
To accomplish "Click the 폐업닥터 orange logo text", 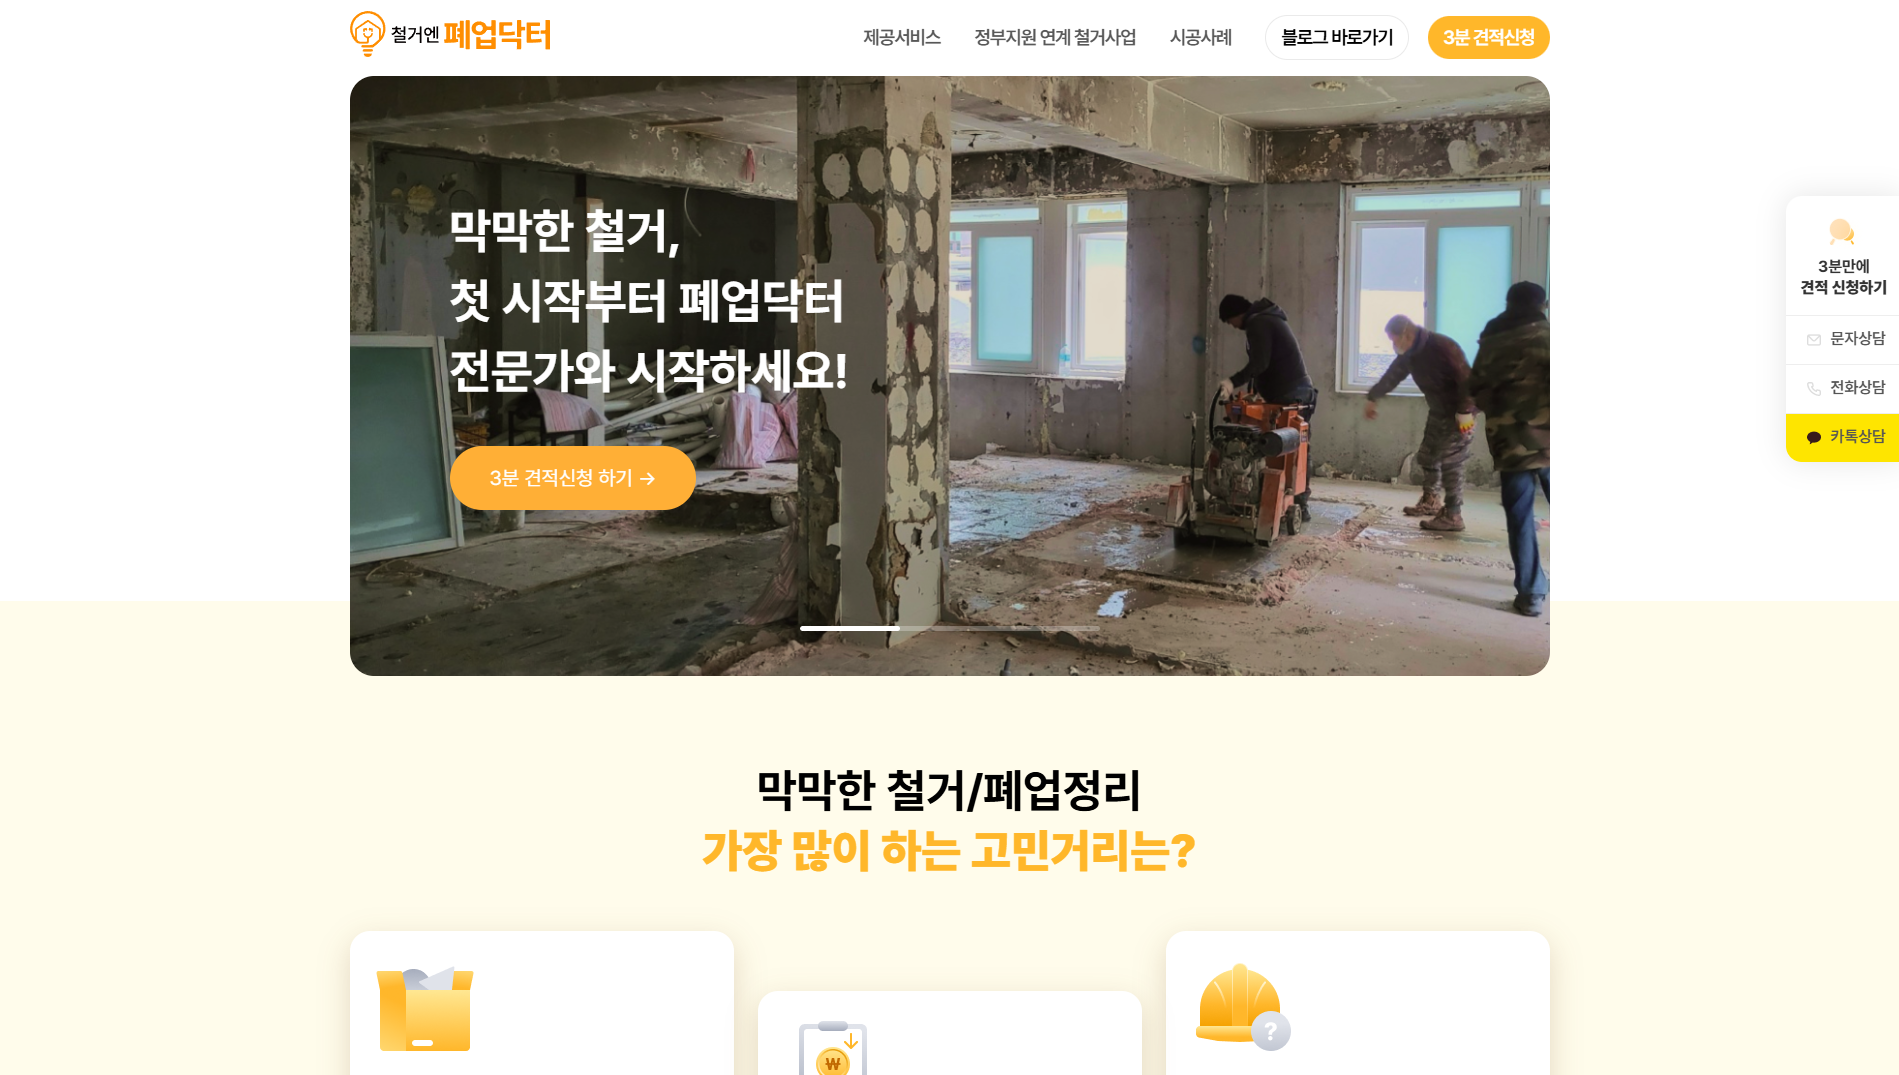I will click(x=497, y=35).
